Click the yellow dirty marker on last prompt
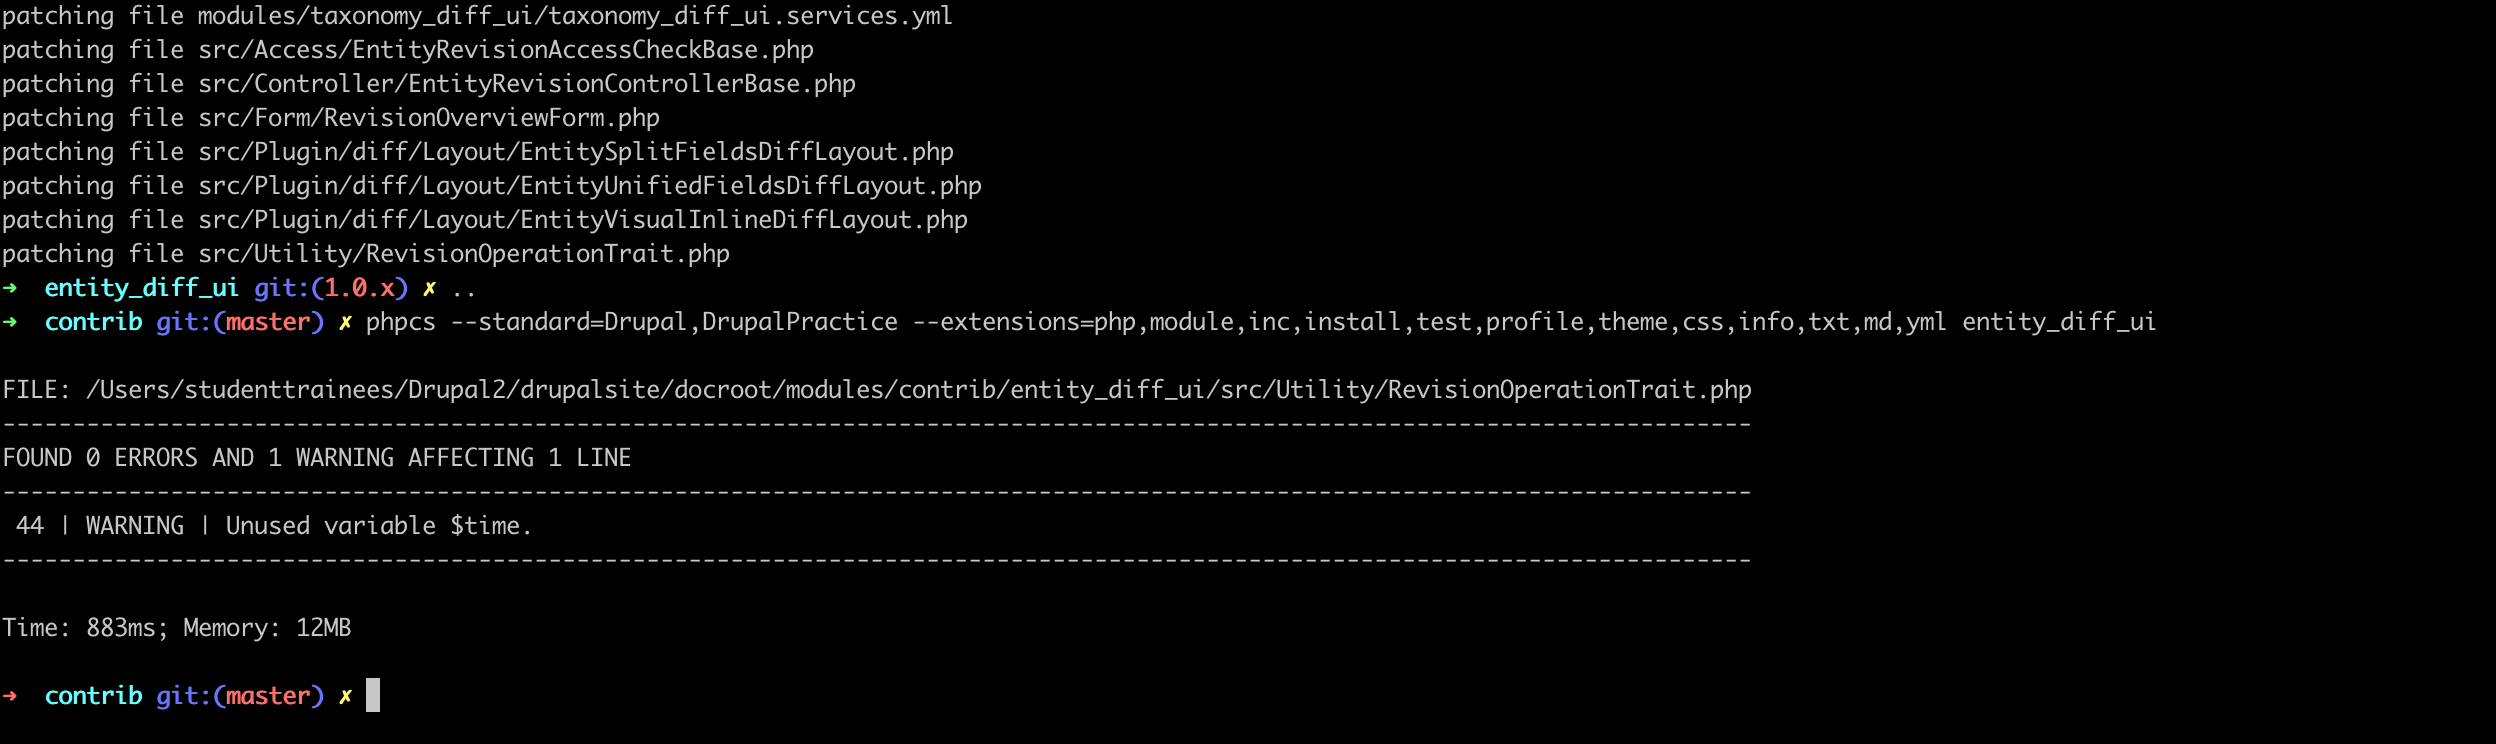 pyautogui.click(x=346, y=697)
